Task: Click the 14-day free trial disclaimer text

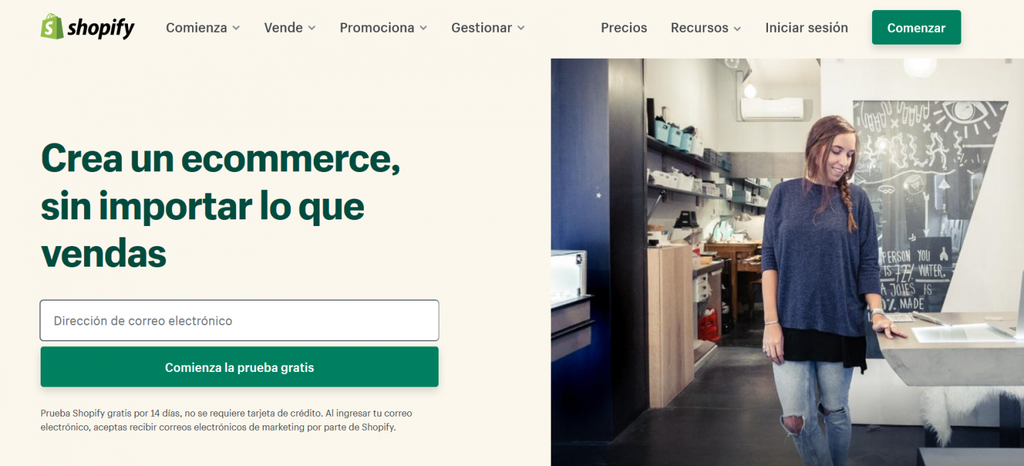Action: pos(227,420)
